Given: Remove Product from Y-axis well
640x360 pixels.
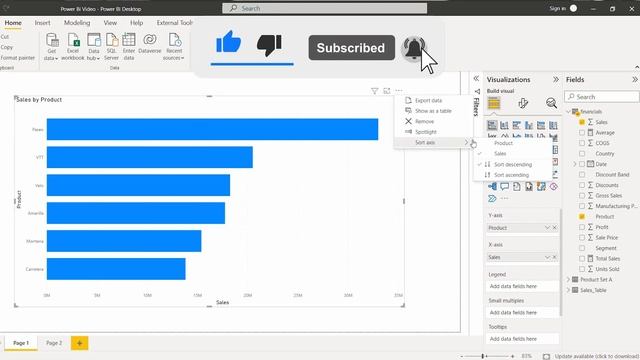Looking at the screenshot, I should [x=555, y=228].
